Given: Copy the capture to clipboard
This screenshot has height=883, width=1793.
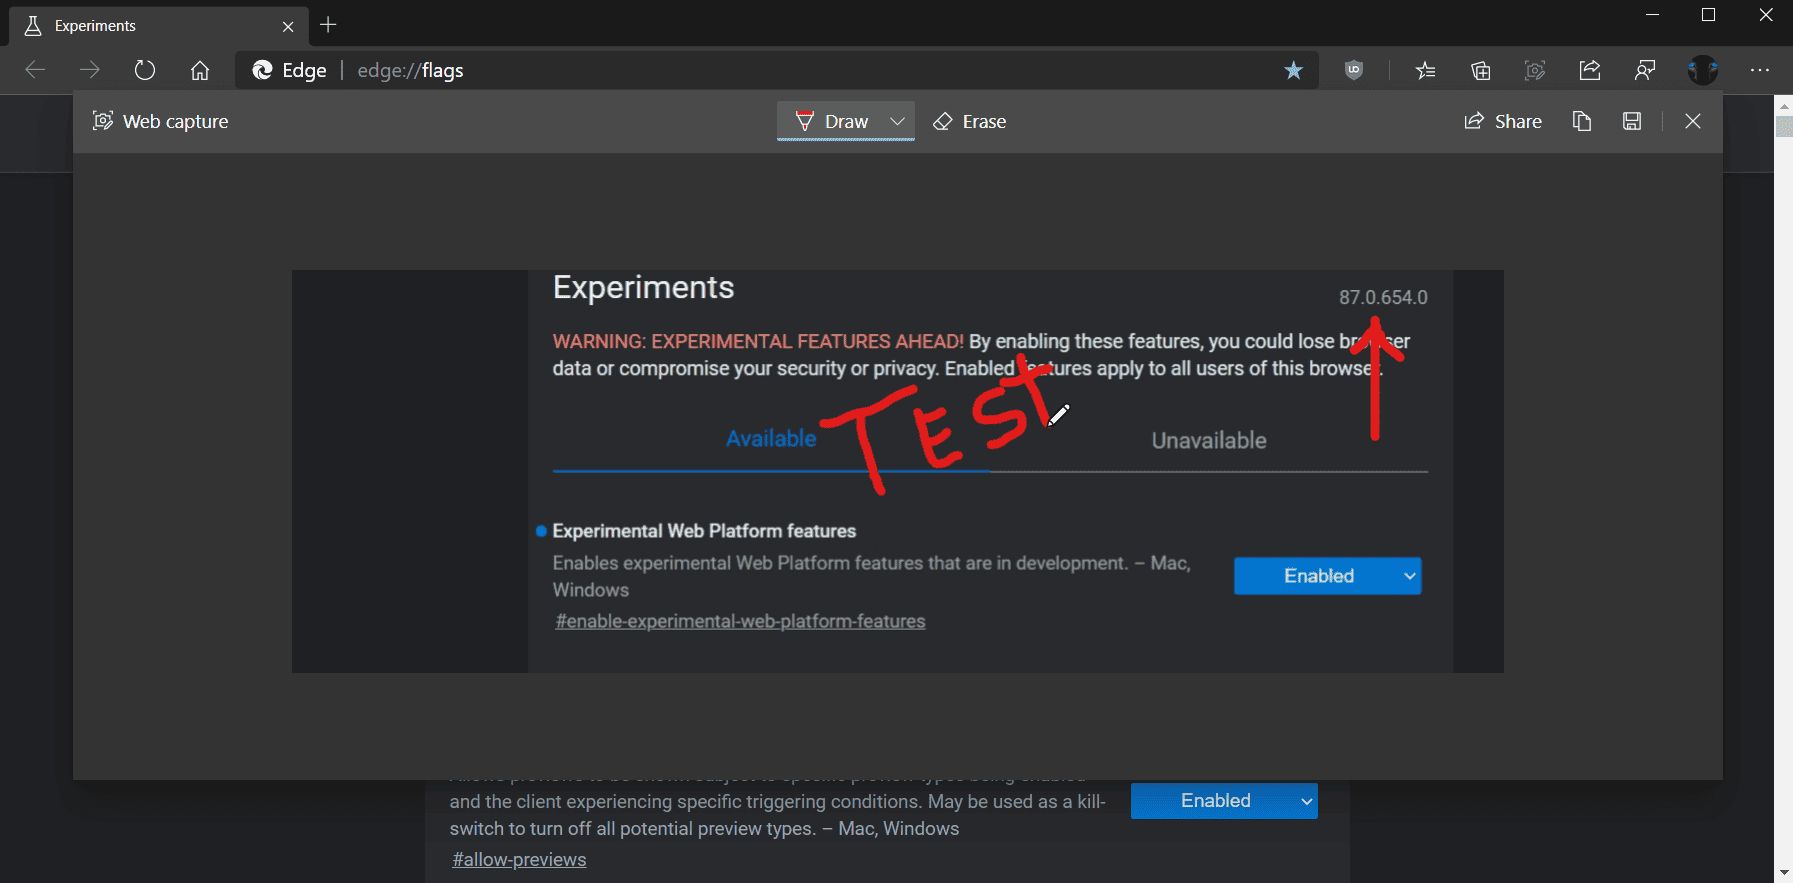Looking at the screenshot, I should [x=1582, y=121].
